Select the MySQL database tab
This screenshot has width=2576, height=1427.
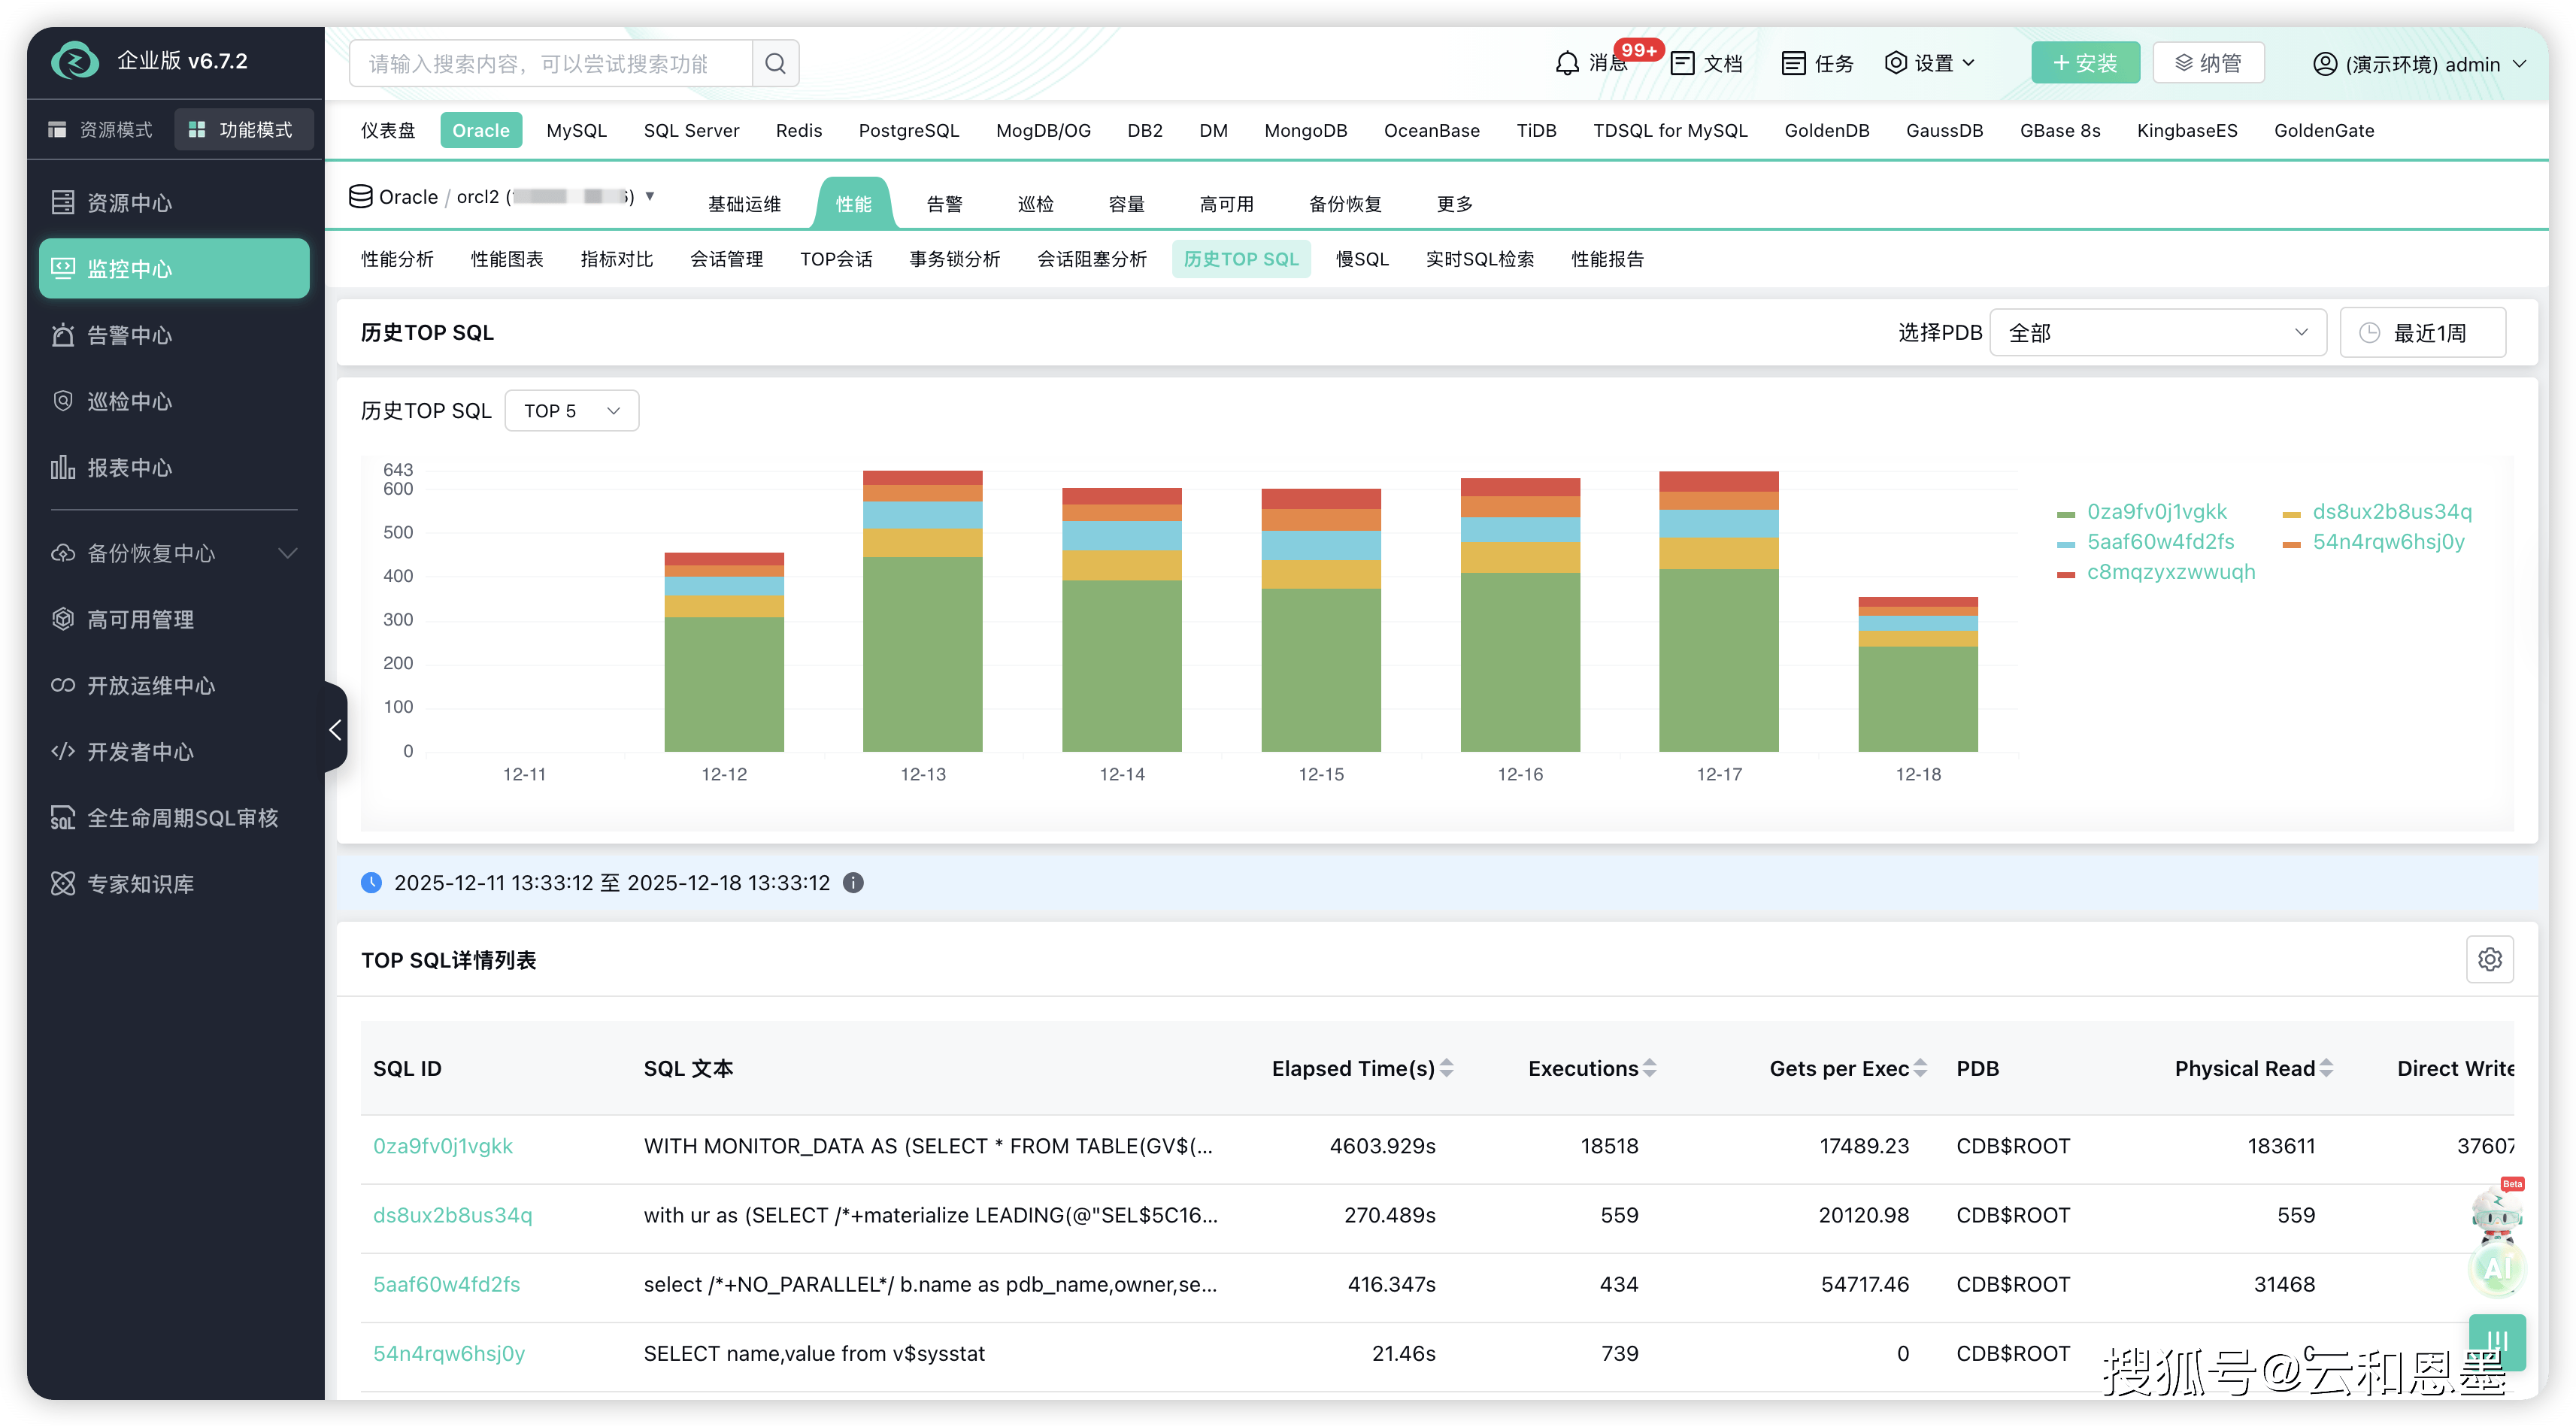click(x=576, y=131)
